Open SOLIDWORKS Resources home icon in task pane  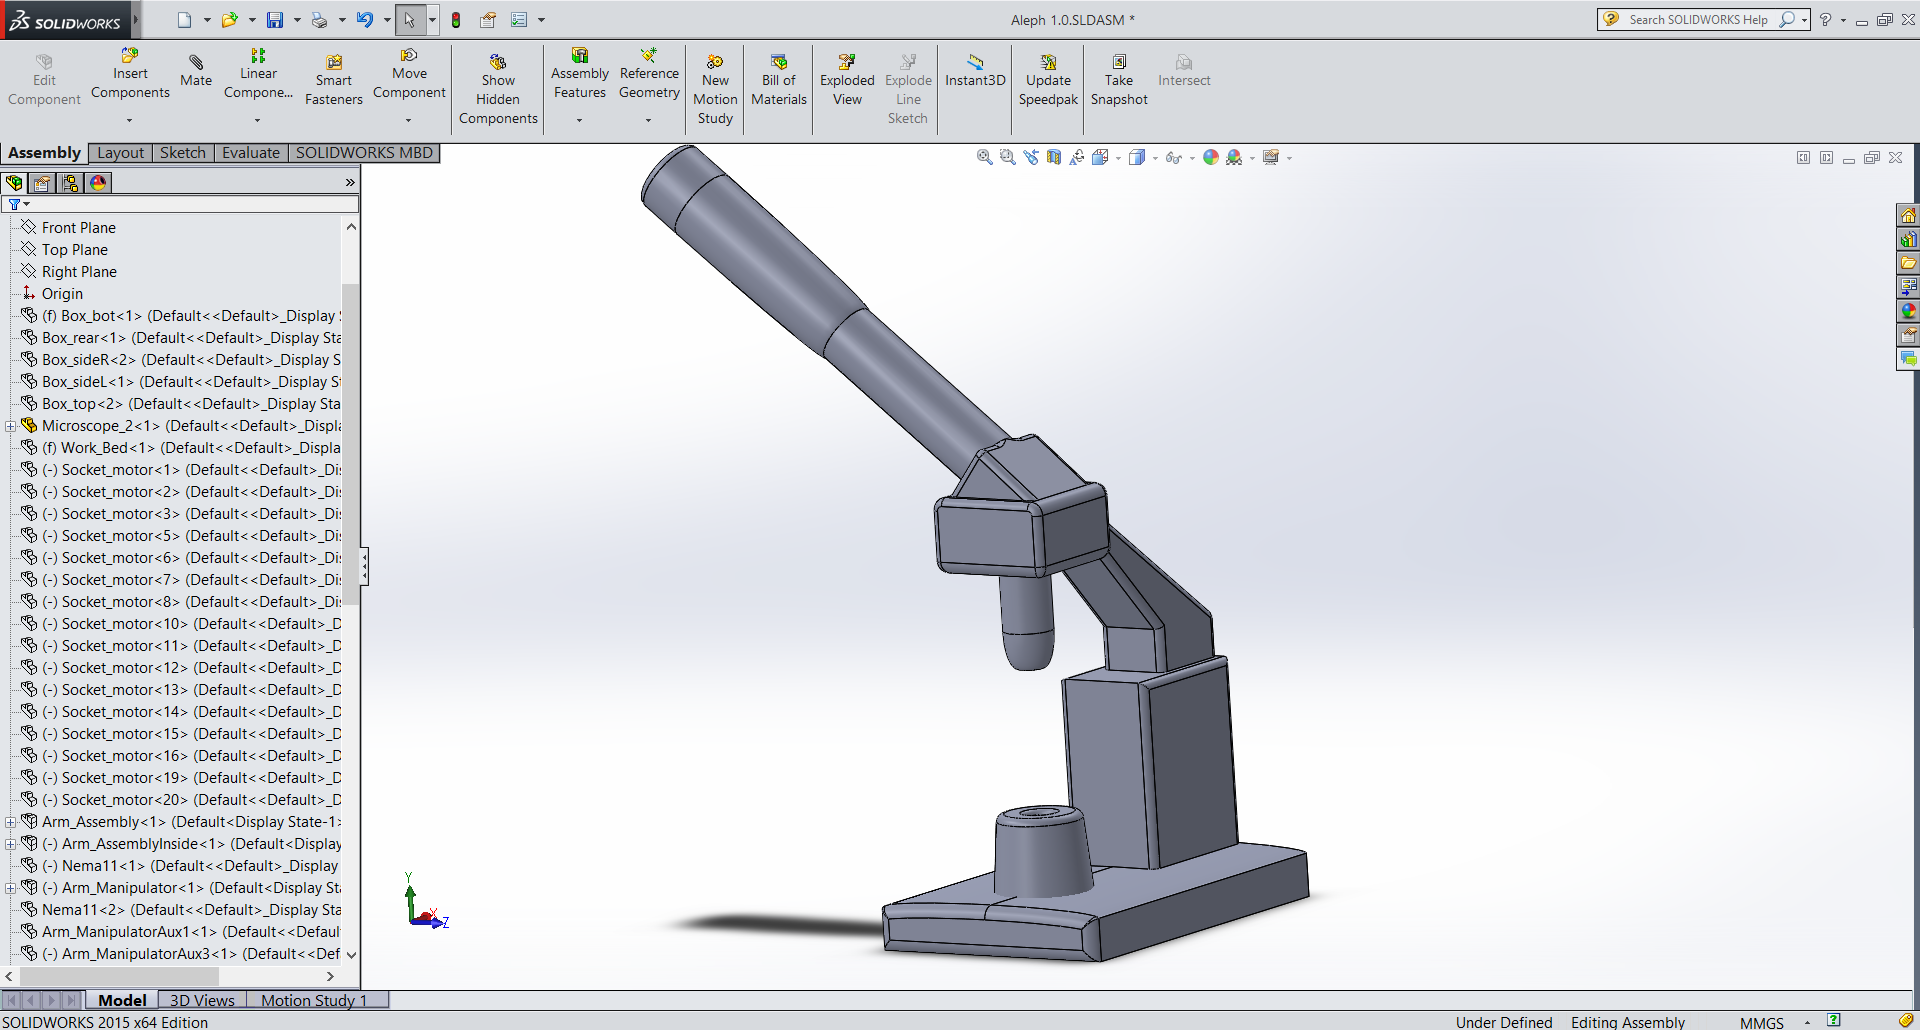(x=1908, y=215)
